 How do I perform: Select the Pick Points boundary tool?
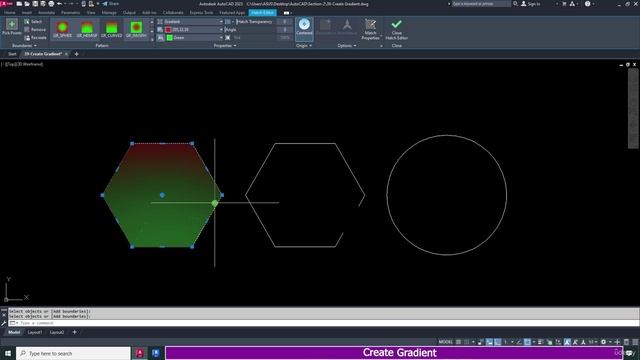pos(11,27)
